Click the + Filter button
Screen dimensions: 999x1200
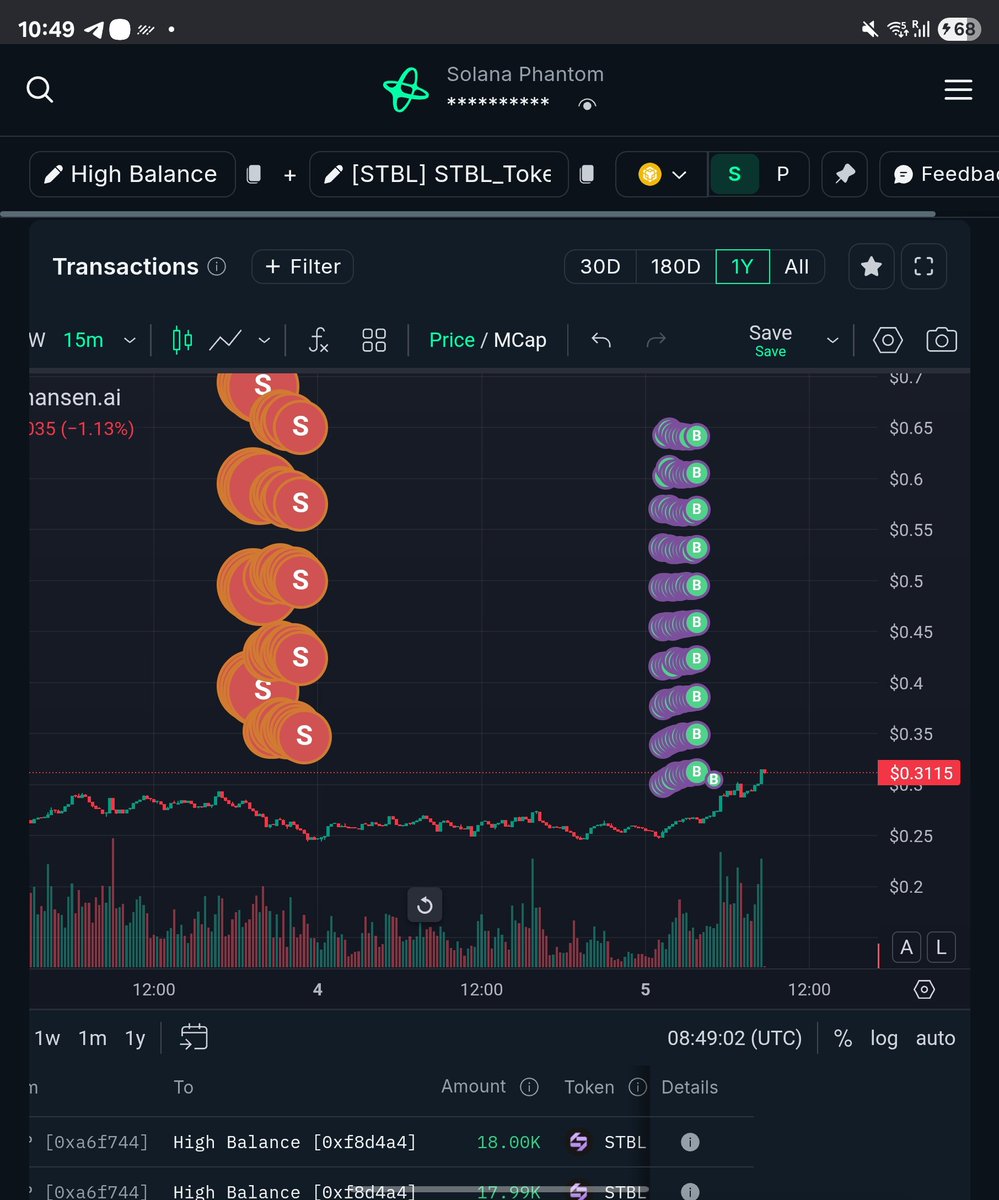point(302,266)
